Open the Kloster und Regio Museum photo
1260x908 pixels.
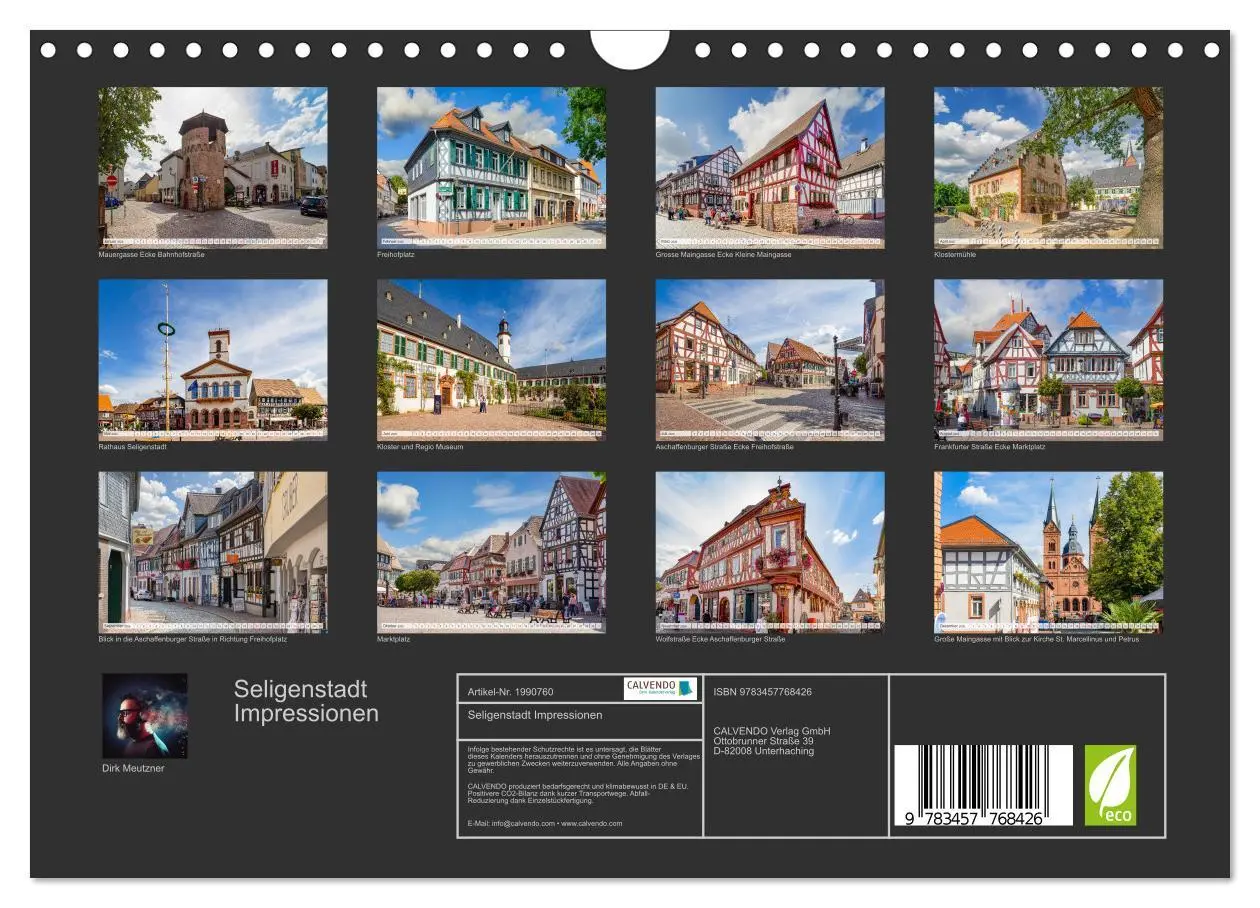pos(491,360)
